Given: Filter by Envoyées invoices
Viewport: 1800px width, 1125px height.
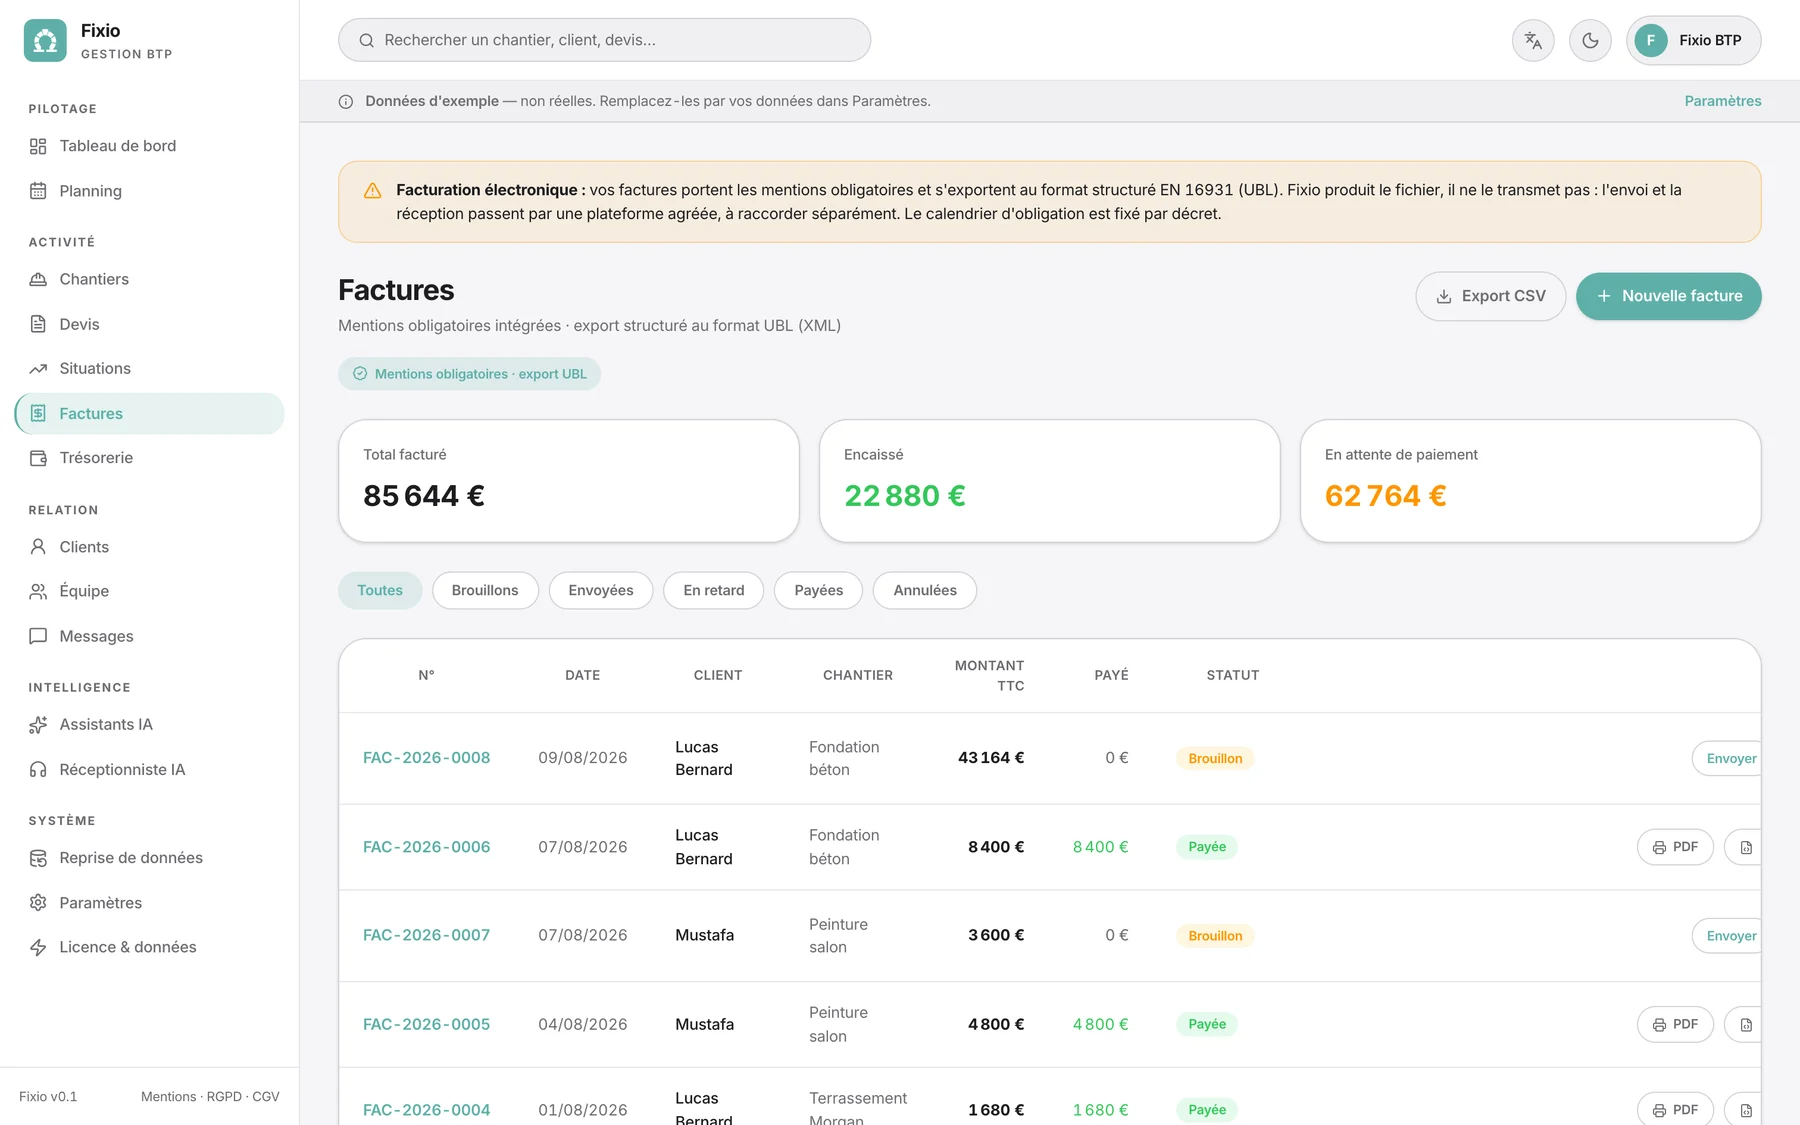Looking at the screenshot, I should click(601, 590).
